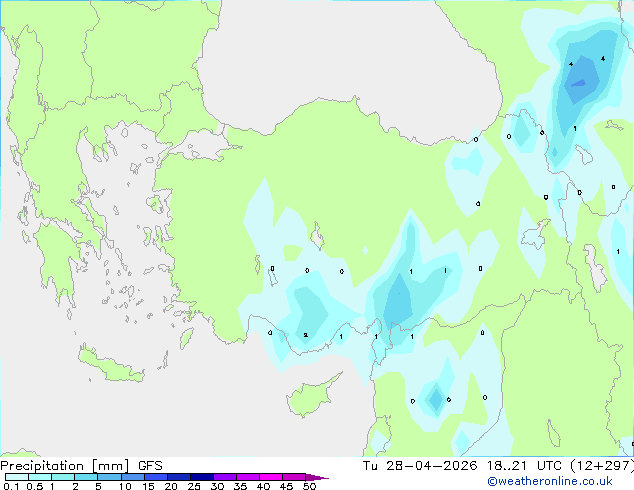Pick the 30–35 mm legend swatch
The height and width of the screenshot is (490, 634).
pyautogui.click(x=224, y=477)
